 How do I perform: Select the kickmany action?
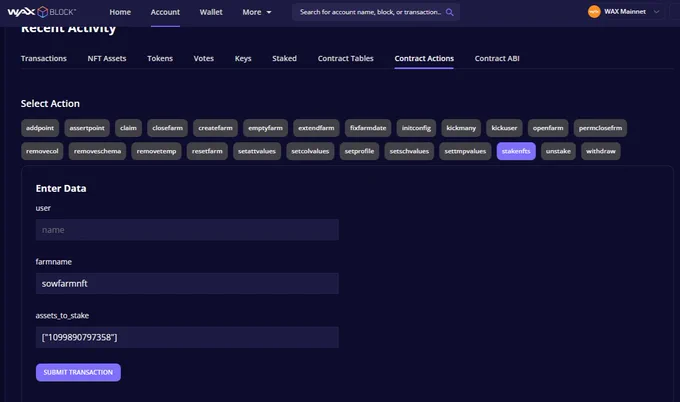461,128
